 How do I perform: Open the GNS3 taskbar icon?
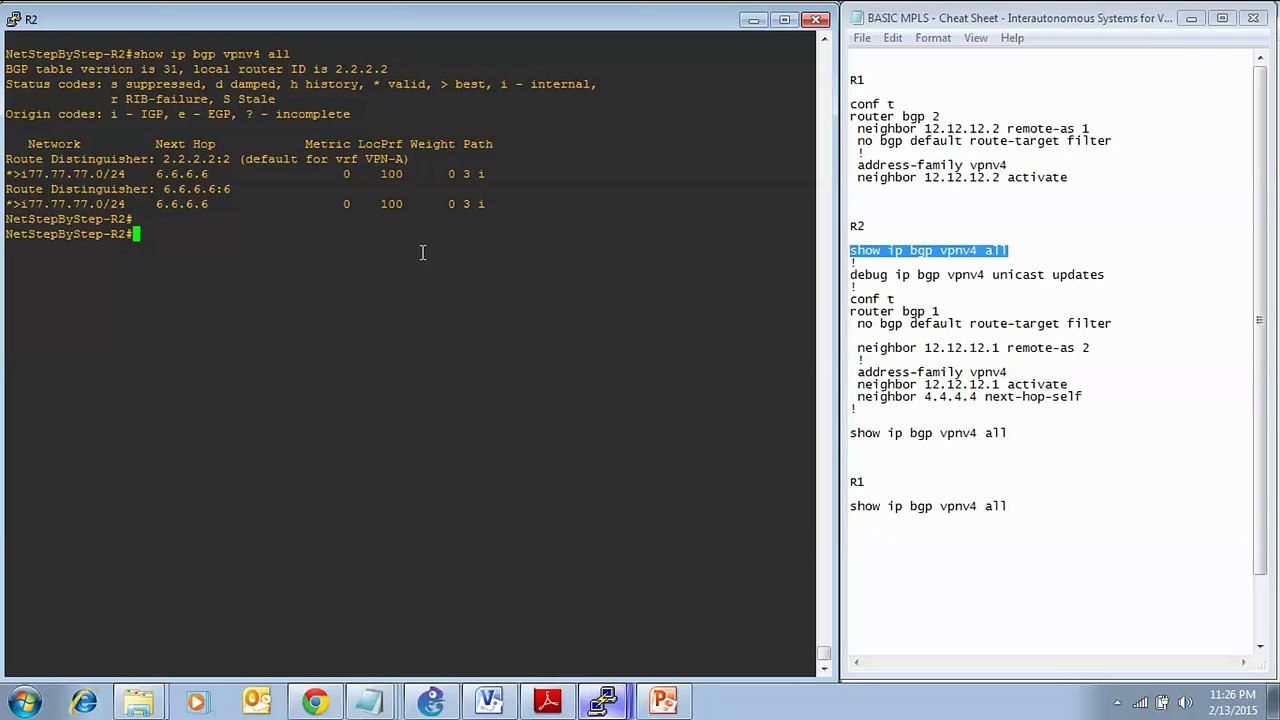tap(431, 701)
